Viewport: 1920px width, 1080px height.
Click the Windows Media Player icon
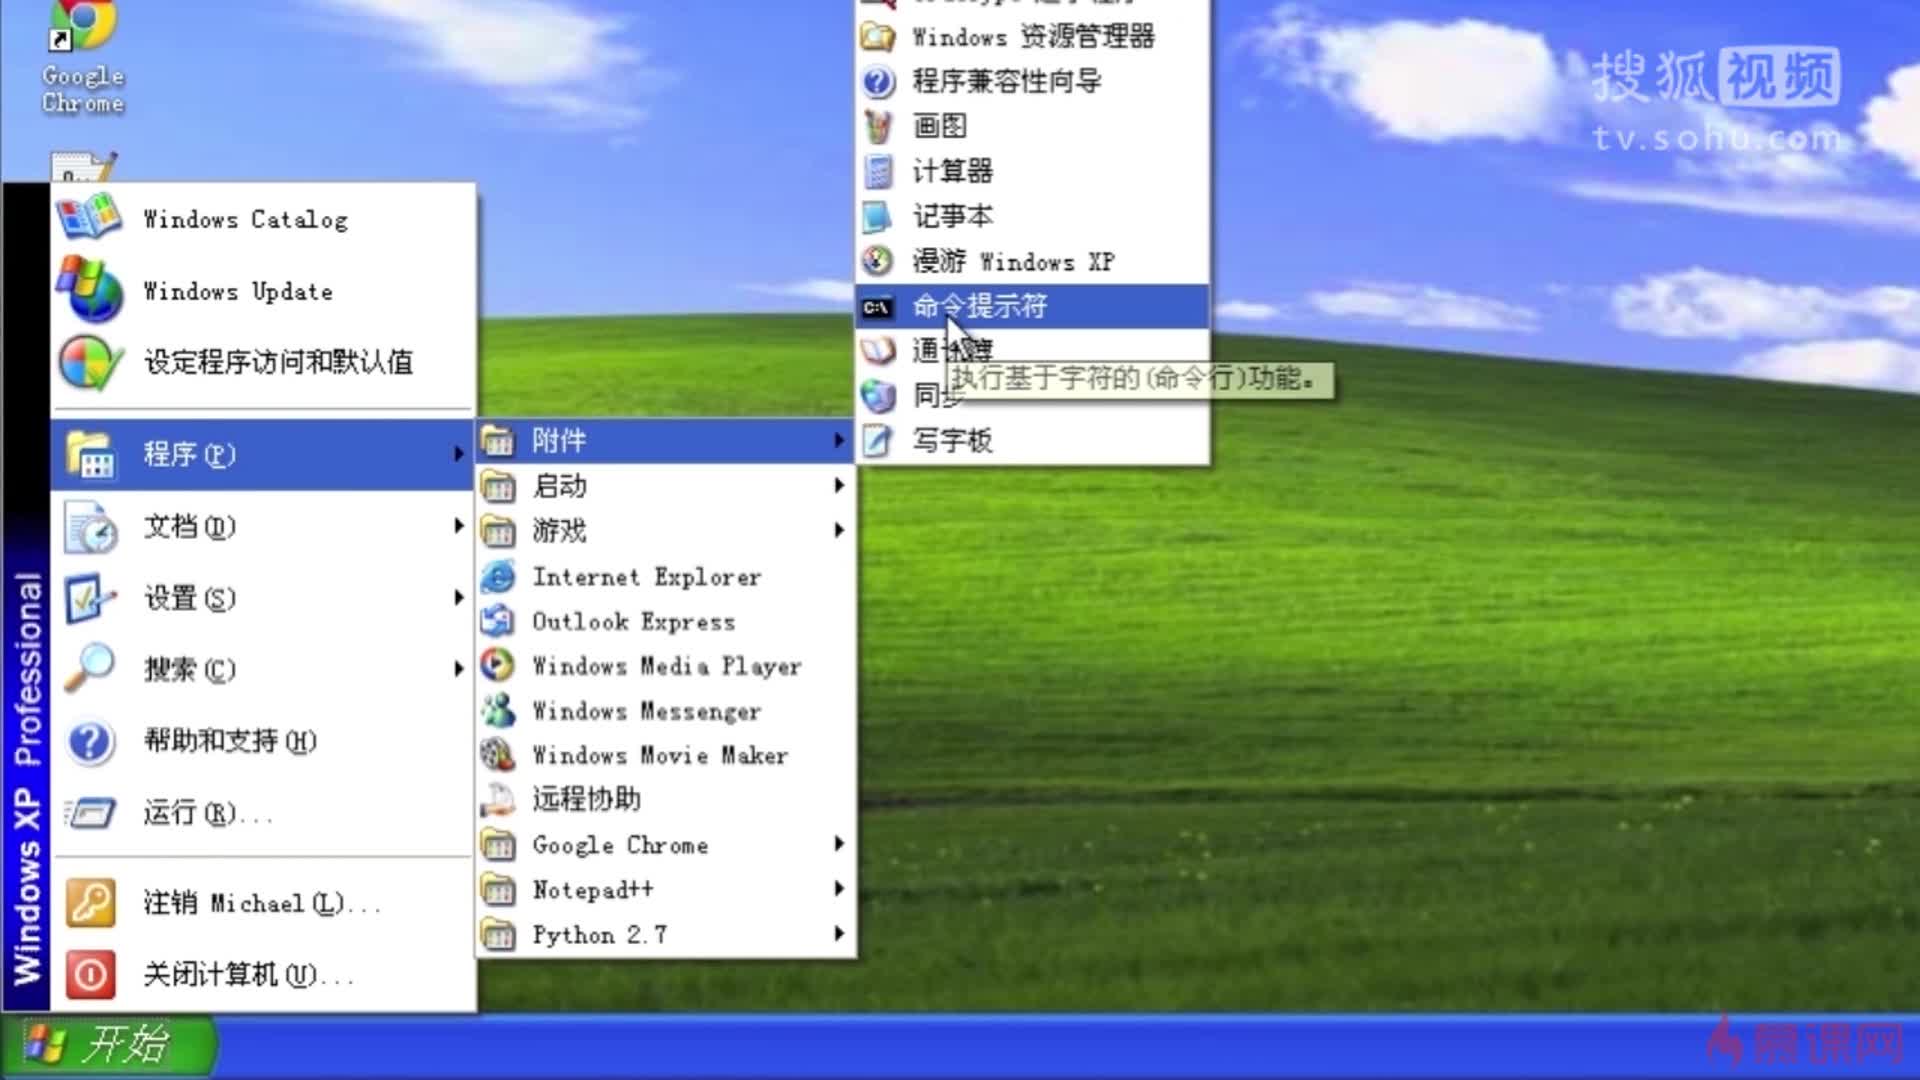(x=498, y=665)
